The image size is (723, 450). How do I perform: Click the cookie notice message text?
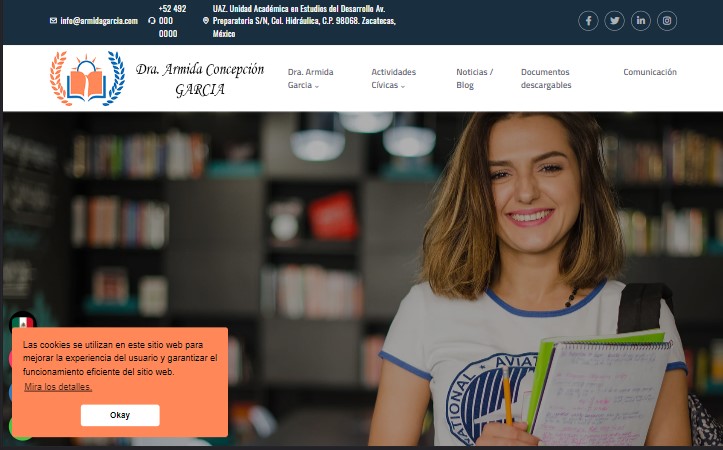(x=120, y=358)
